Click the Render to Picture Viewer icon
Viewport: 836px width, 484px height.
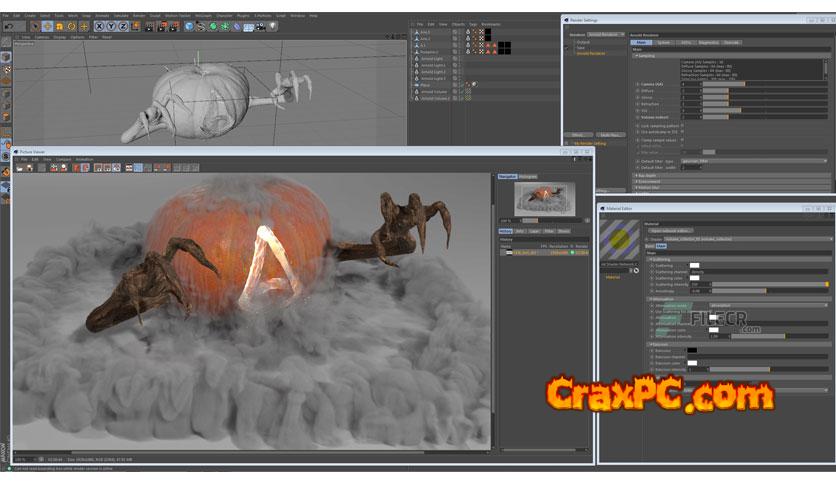(162, 26)
